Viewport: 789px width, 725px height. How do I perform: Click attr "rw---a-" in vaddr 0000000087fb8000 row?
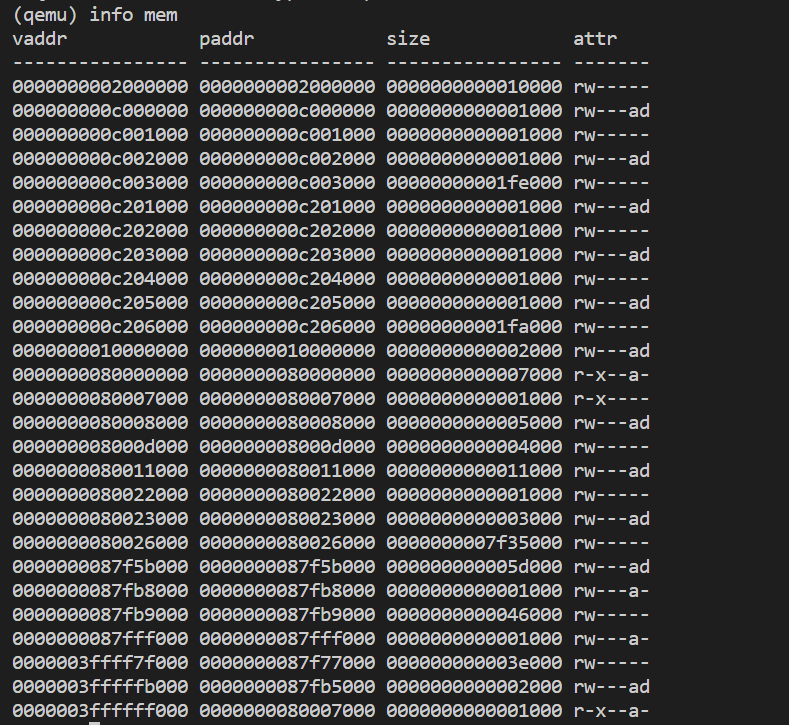[x=611, y=591]
